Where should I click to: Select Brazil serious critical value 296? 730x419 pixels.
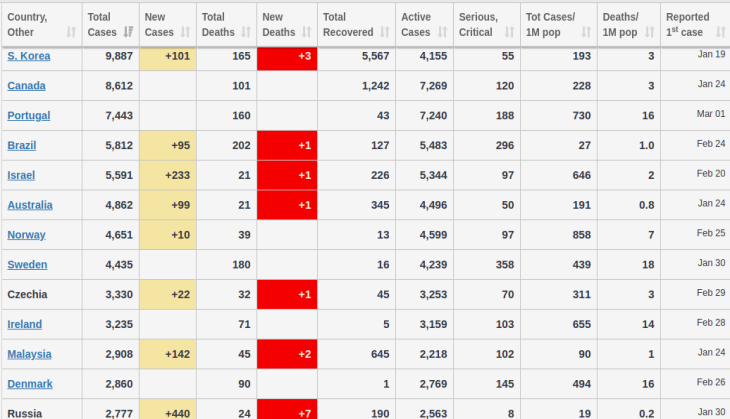[x=505, y=145]
